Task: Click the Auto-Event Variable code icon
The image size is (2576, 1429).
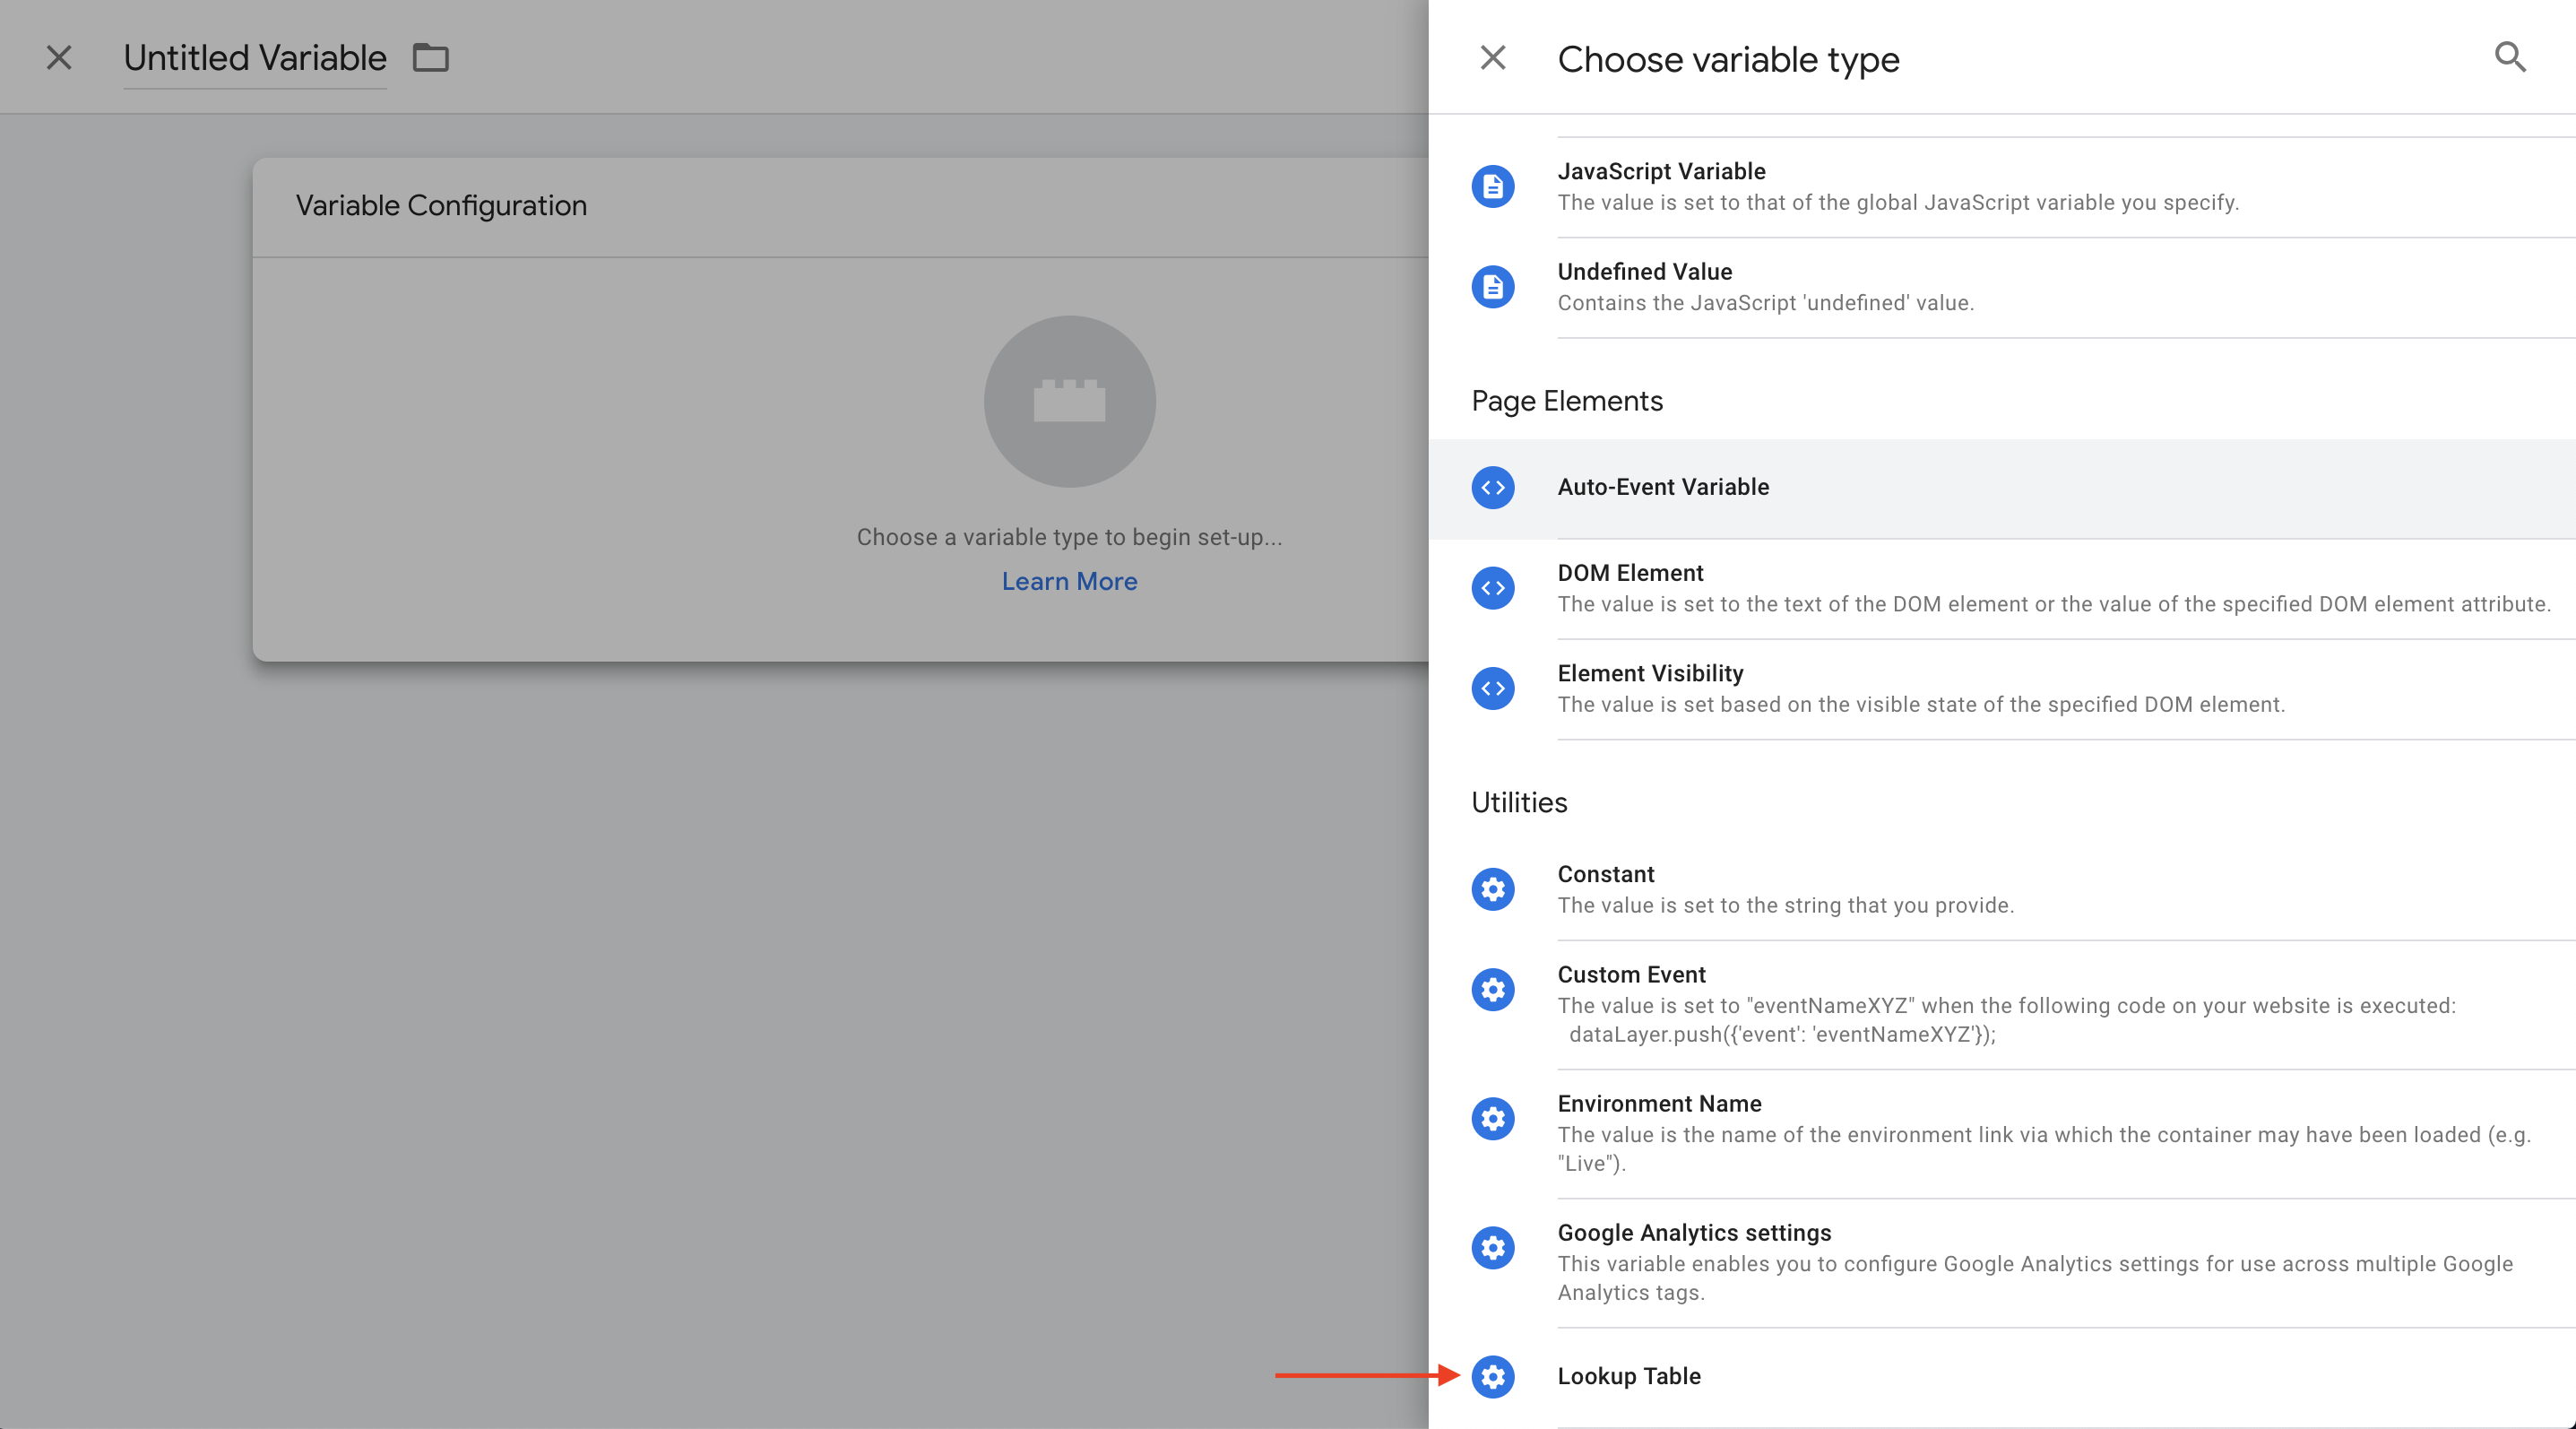Action: (x=1492, y=488)
